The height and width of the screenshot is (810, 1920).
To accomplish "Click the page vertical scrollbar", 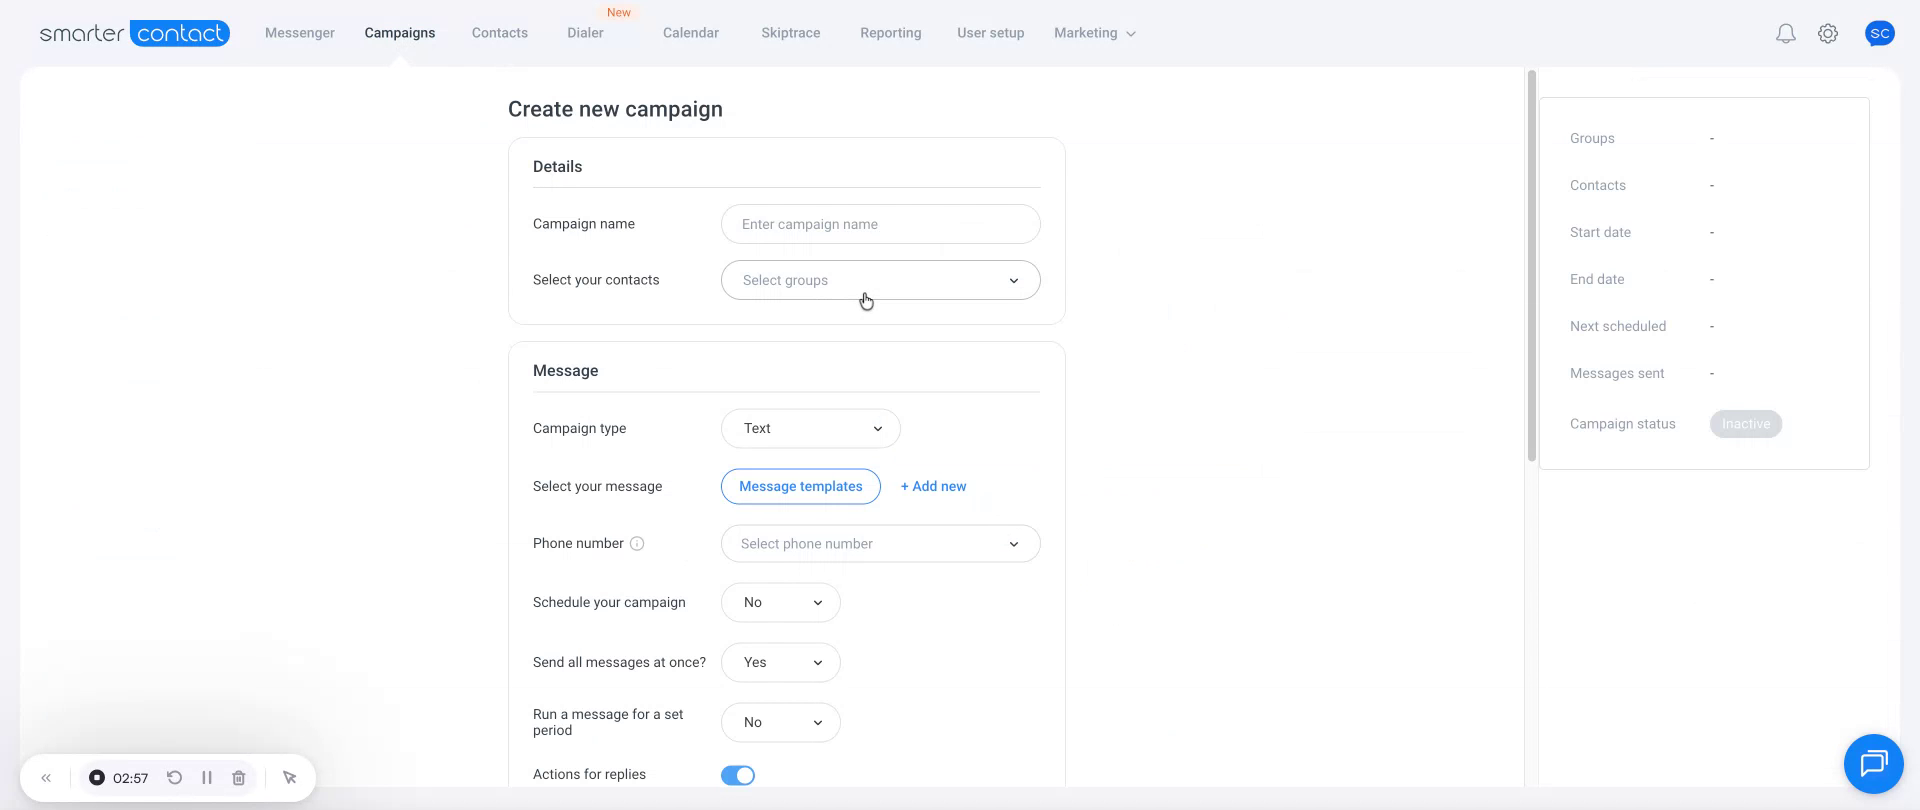I will pyautogui.click(x=1531, y=265).
